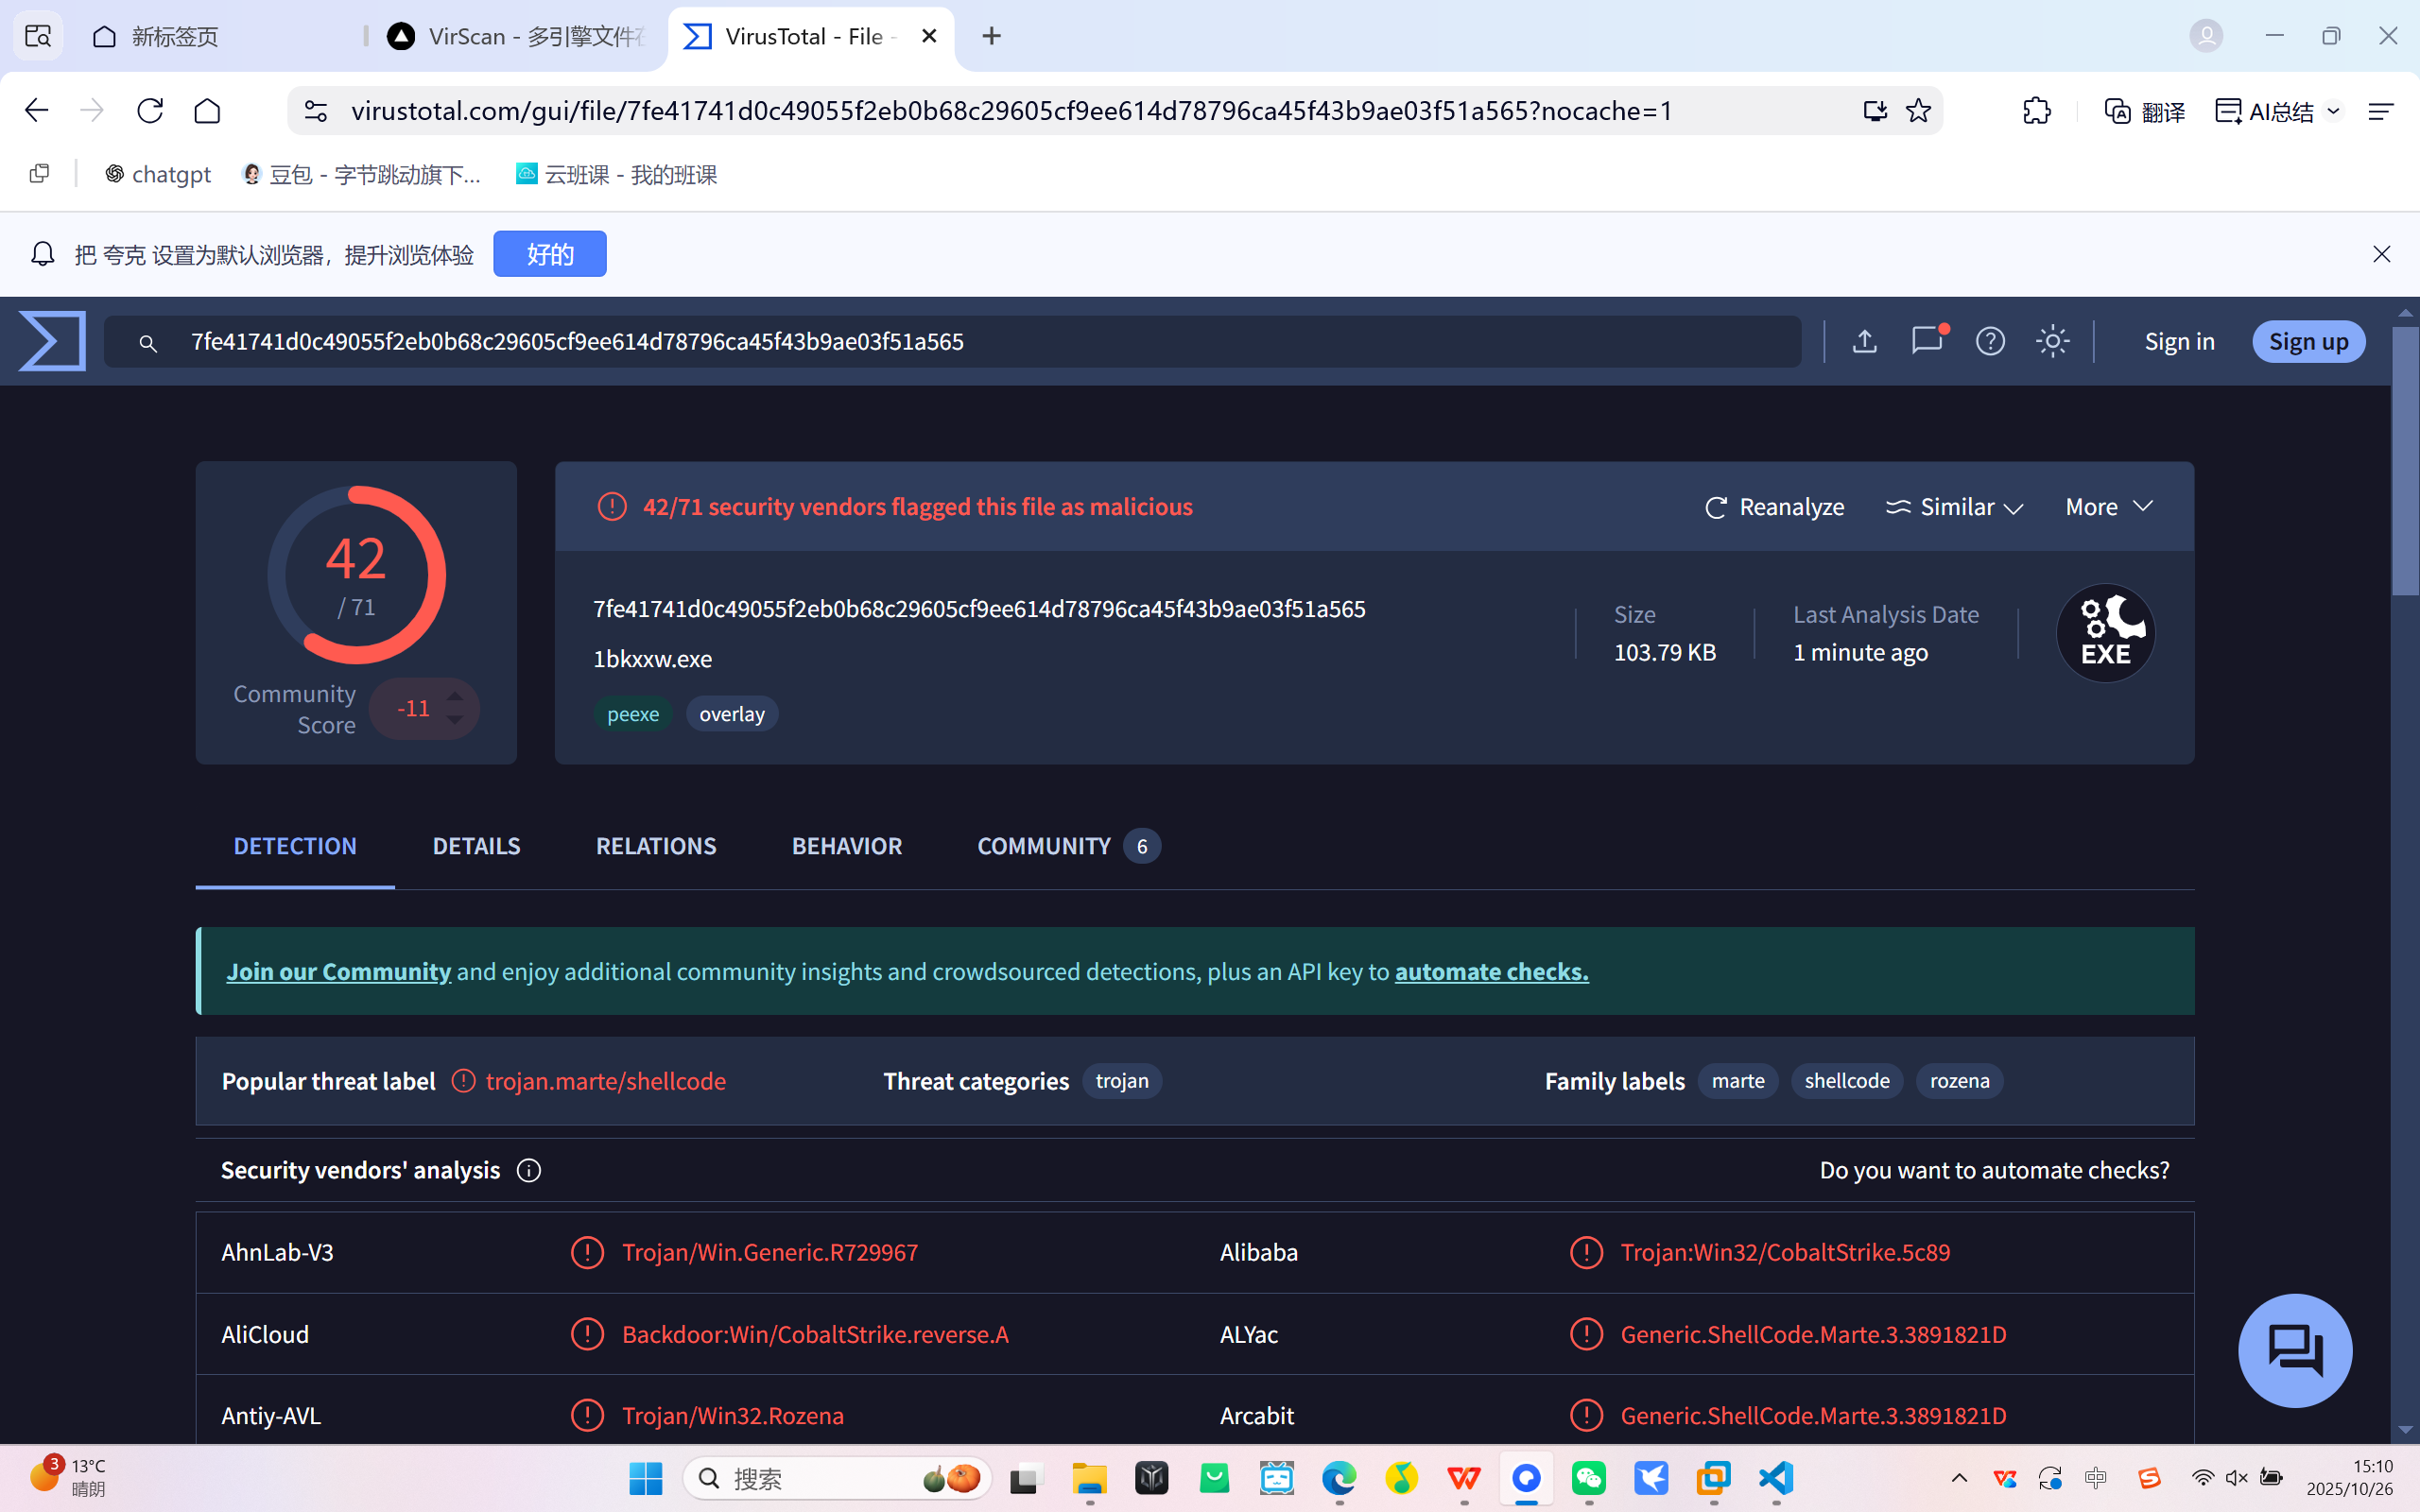This screenshot has height=1512, width=2420.
Task: Expand the Similar dropdown
Action: [1954, 507]
